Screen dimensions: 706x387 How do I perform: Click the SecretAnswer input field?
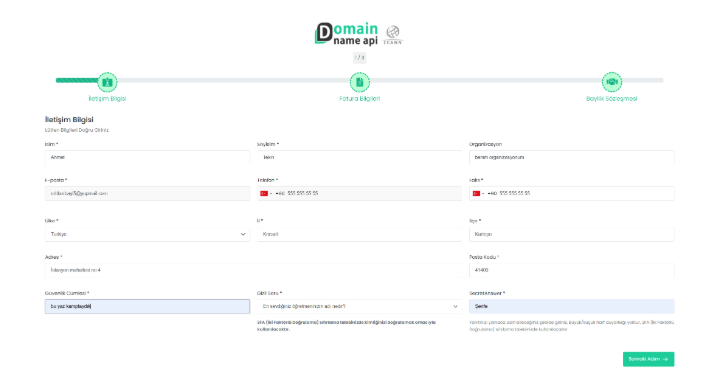coord(572,306)
